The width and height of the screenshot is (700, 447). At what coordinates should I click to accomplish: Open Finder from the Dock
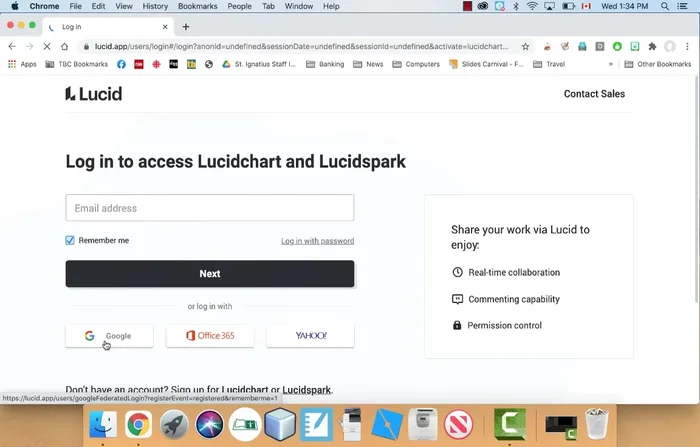click(x=103, y=424)
